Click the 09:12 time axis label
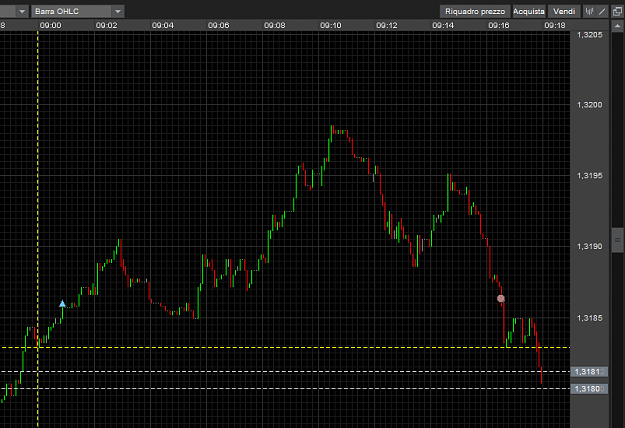The width and height of the screenshot is (625, 428). [387, 26]
